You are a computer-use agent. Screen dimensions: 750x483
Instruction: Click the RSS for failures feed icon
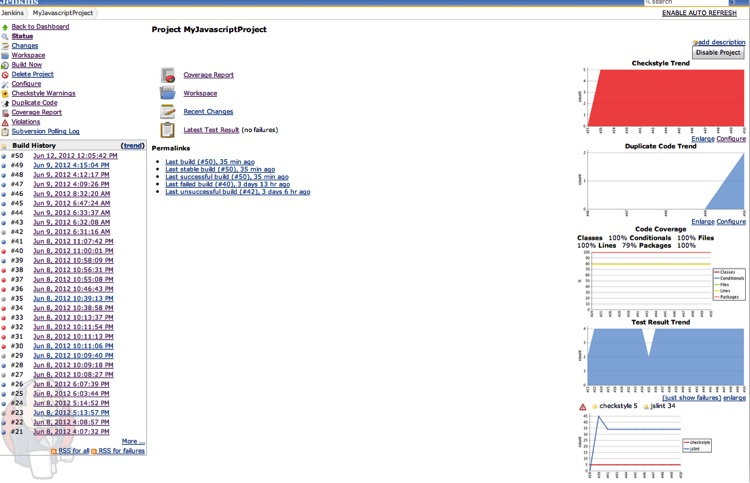[94, 451]
